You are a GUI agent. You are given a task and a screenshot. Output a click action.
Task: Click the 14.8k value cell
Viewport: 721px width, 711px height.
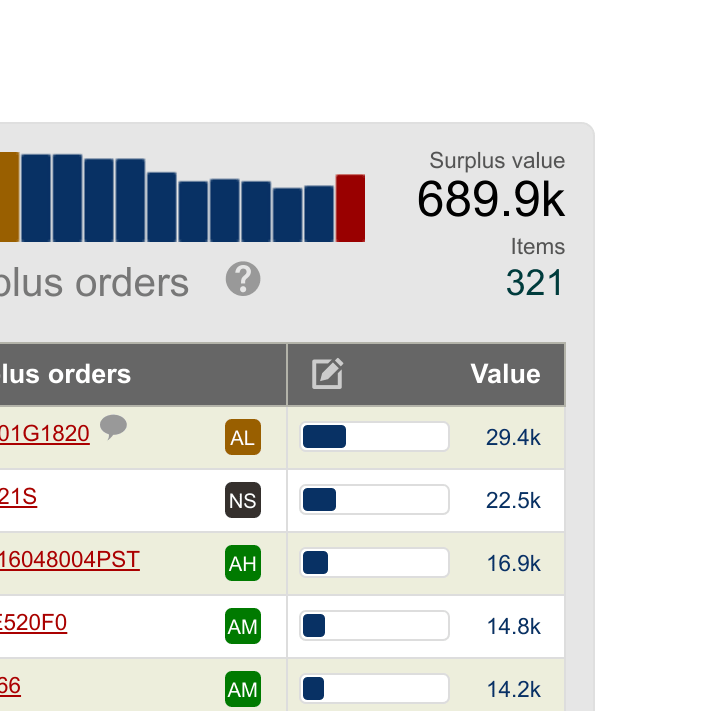click(x=513, y=626)
